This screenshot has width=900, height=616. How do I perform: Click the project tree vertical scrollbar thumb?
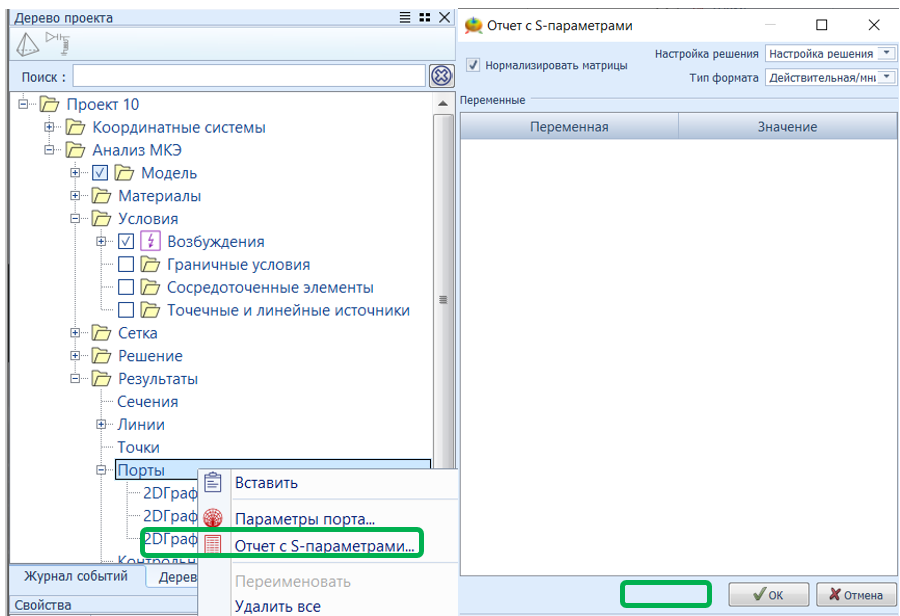[x=443, y=300]
